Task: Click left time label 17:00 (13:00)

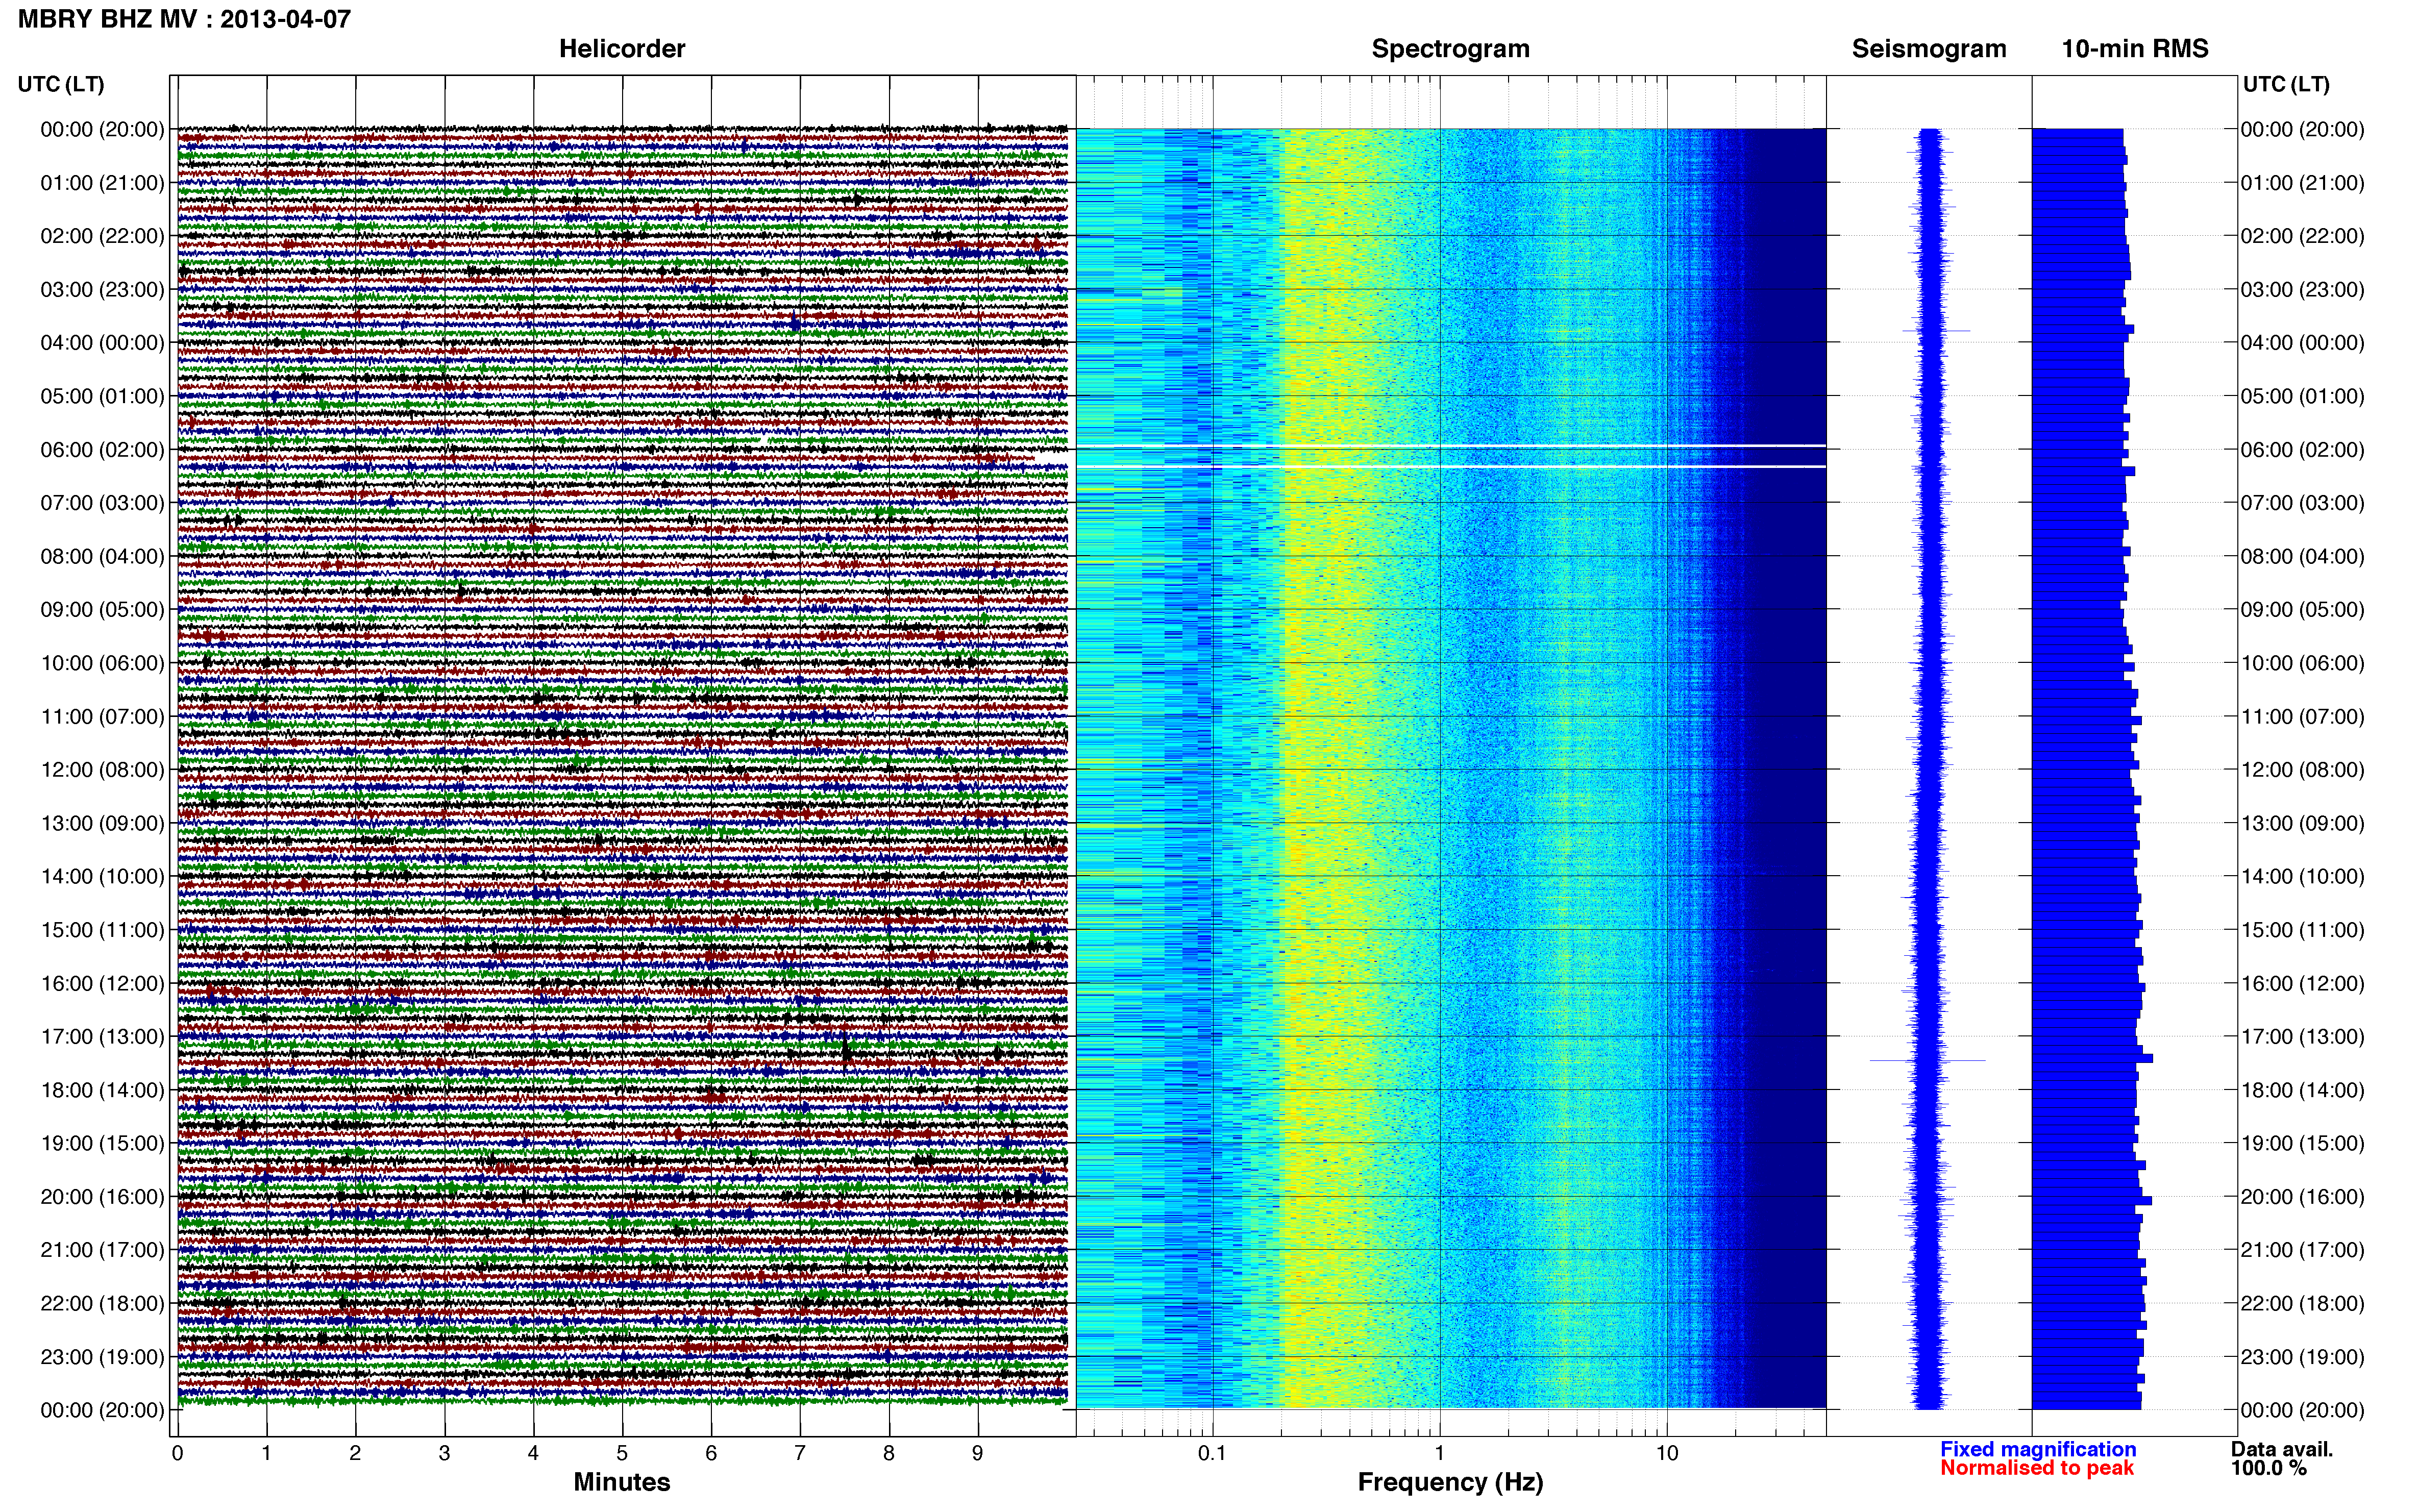Action: (102, 1037)
